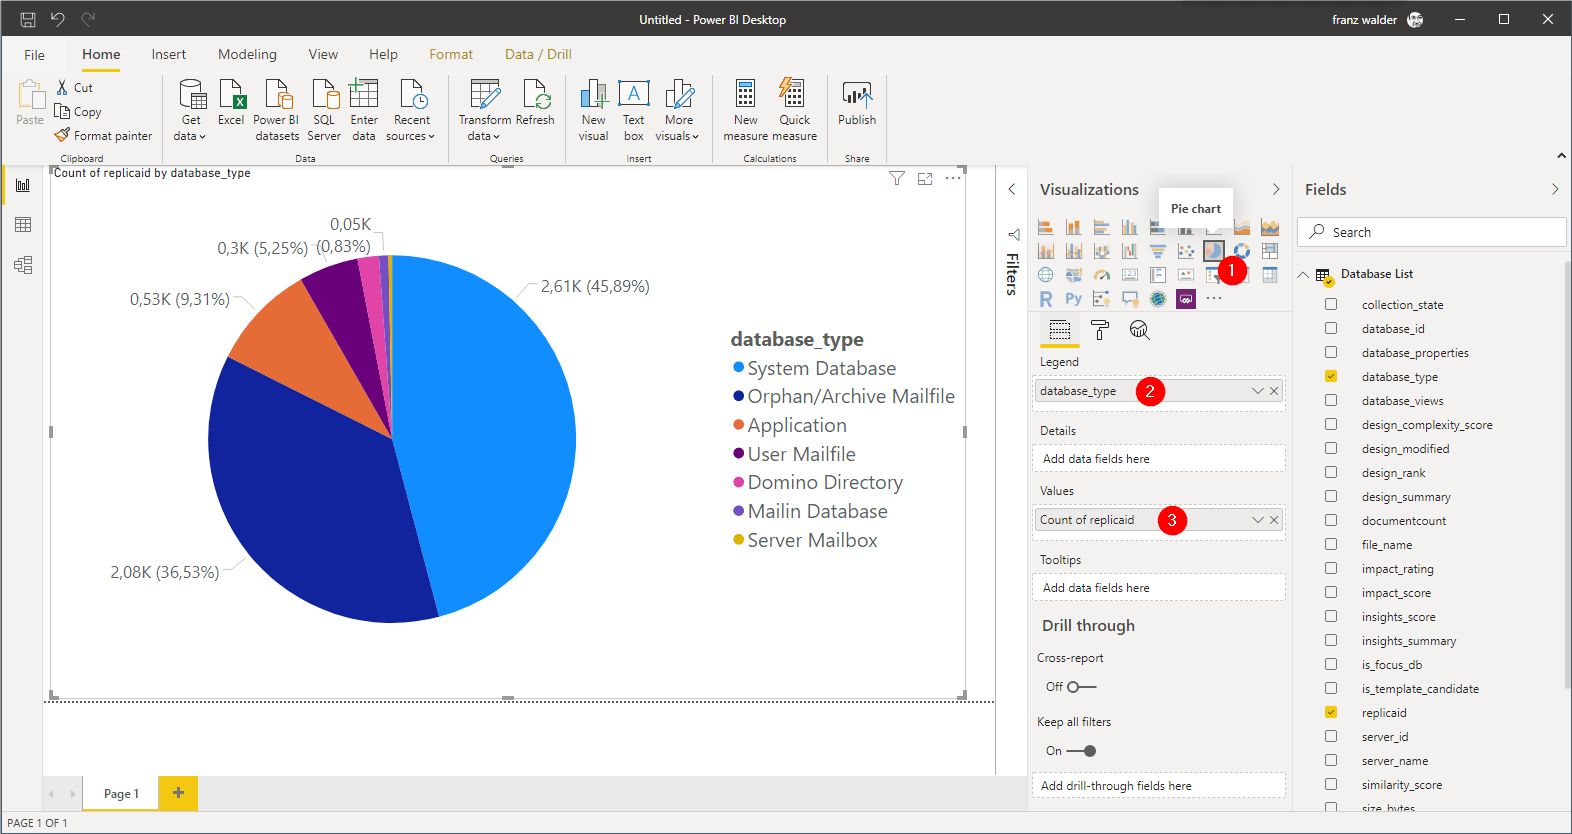1572x834 pixels.
Task: Open the Get data dropdown
Action: [190, 136]
